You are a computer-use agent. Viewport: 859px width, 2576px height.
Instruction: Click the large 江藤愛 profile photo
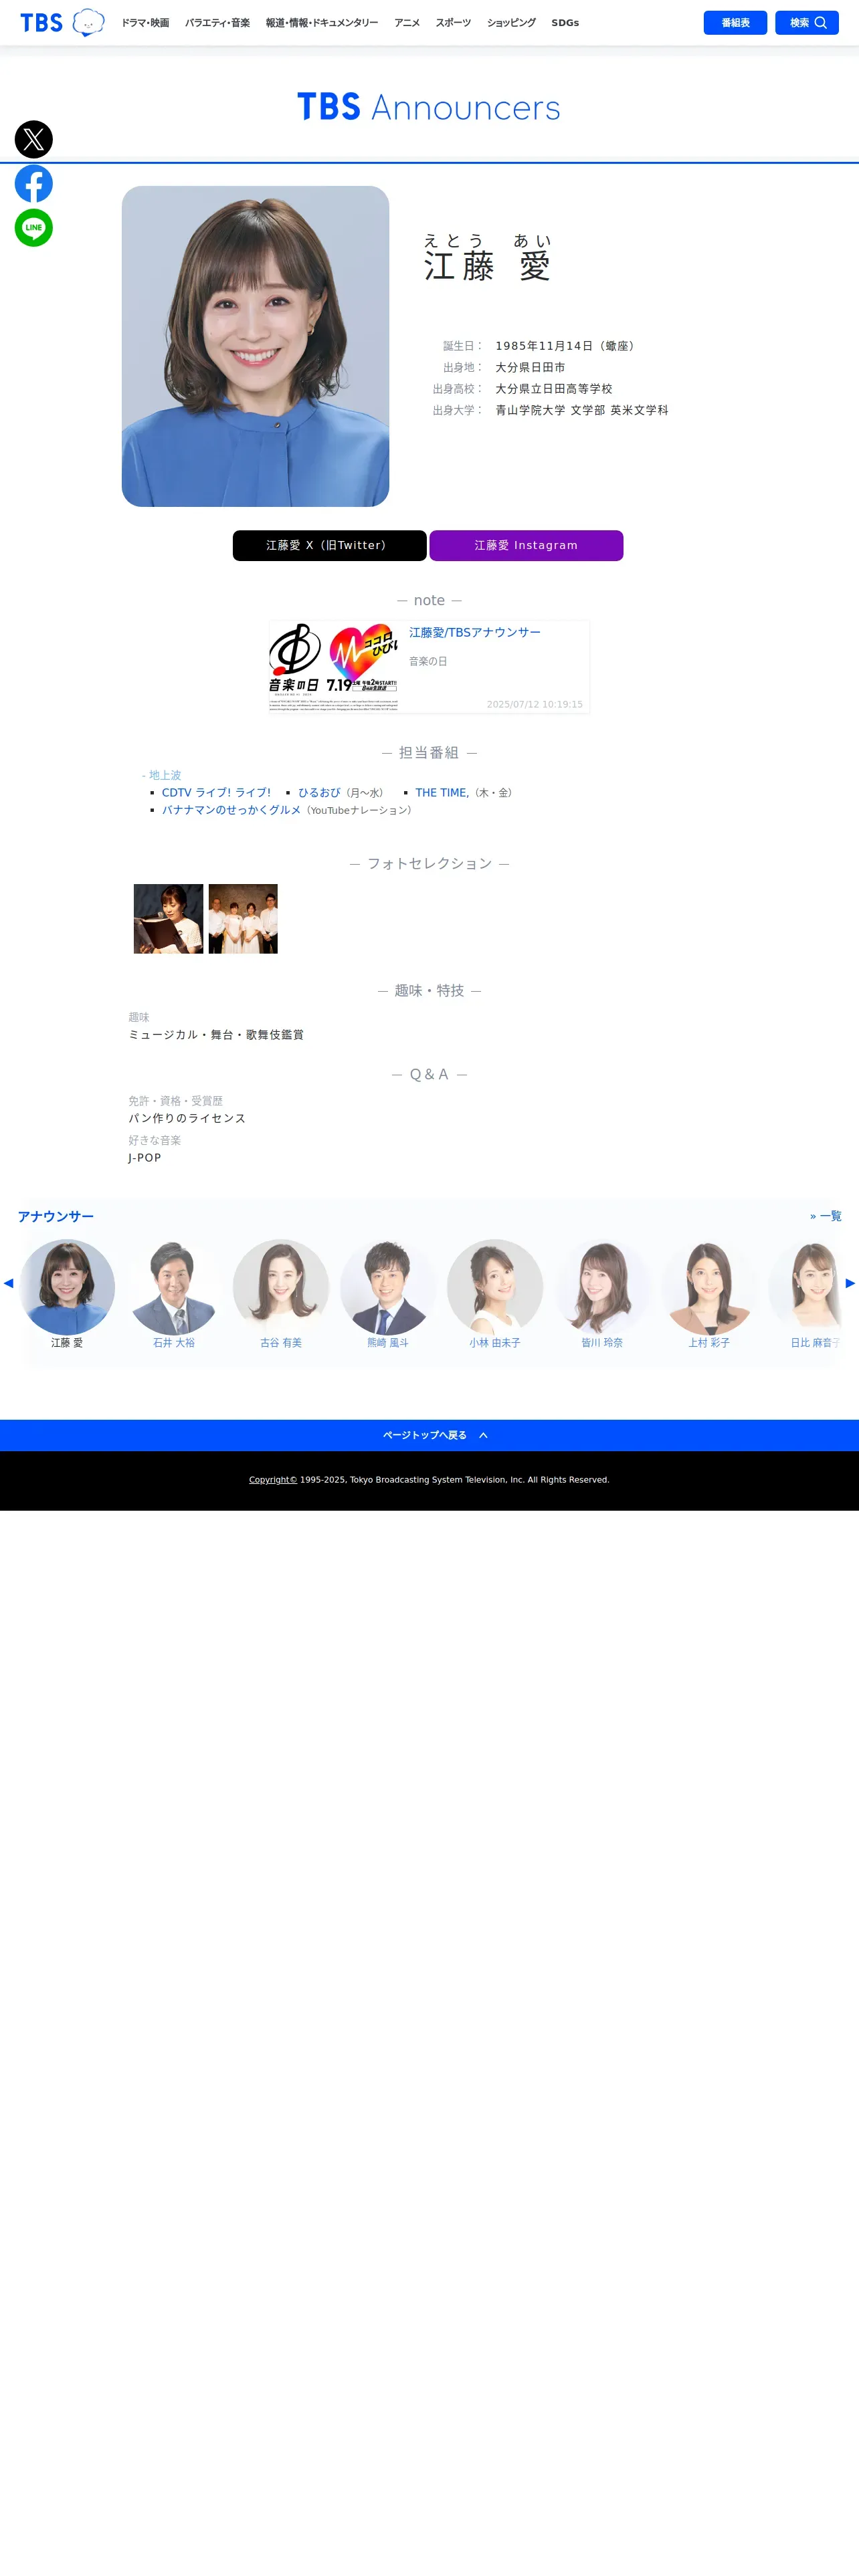[255, 346]
